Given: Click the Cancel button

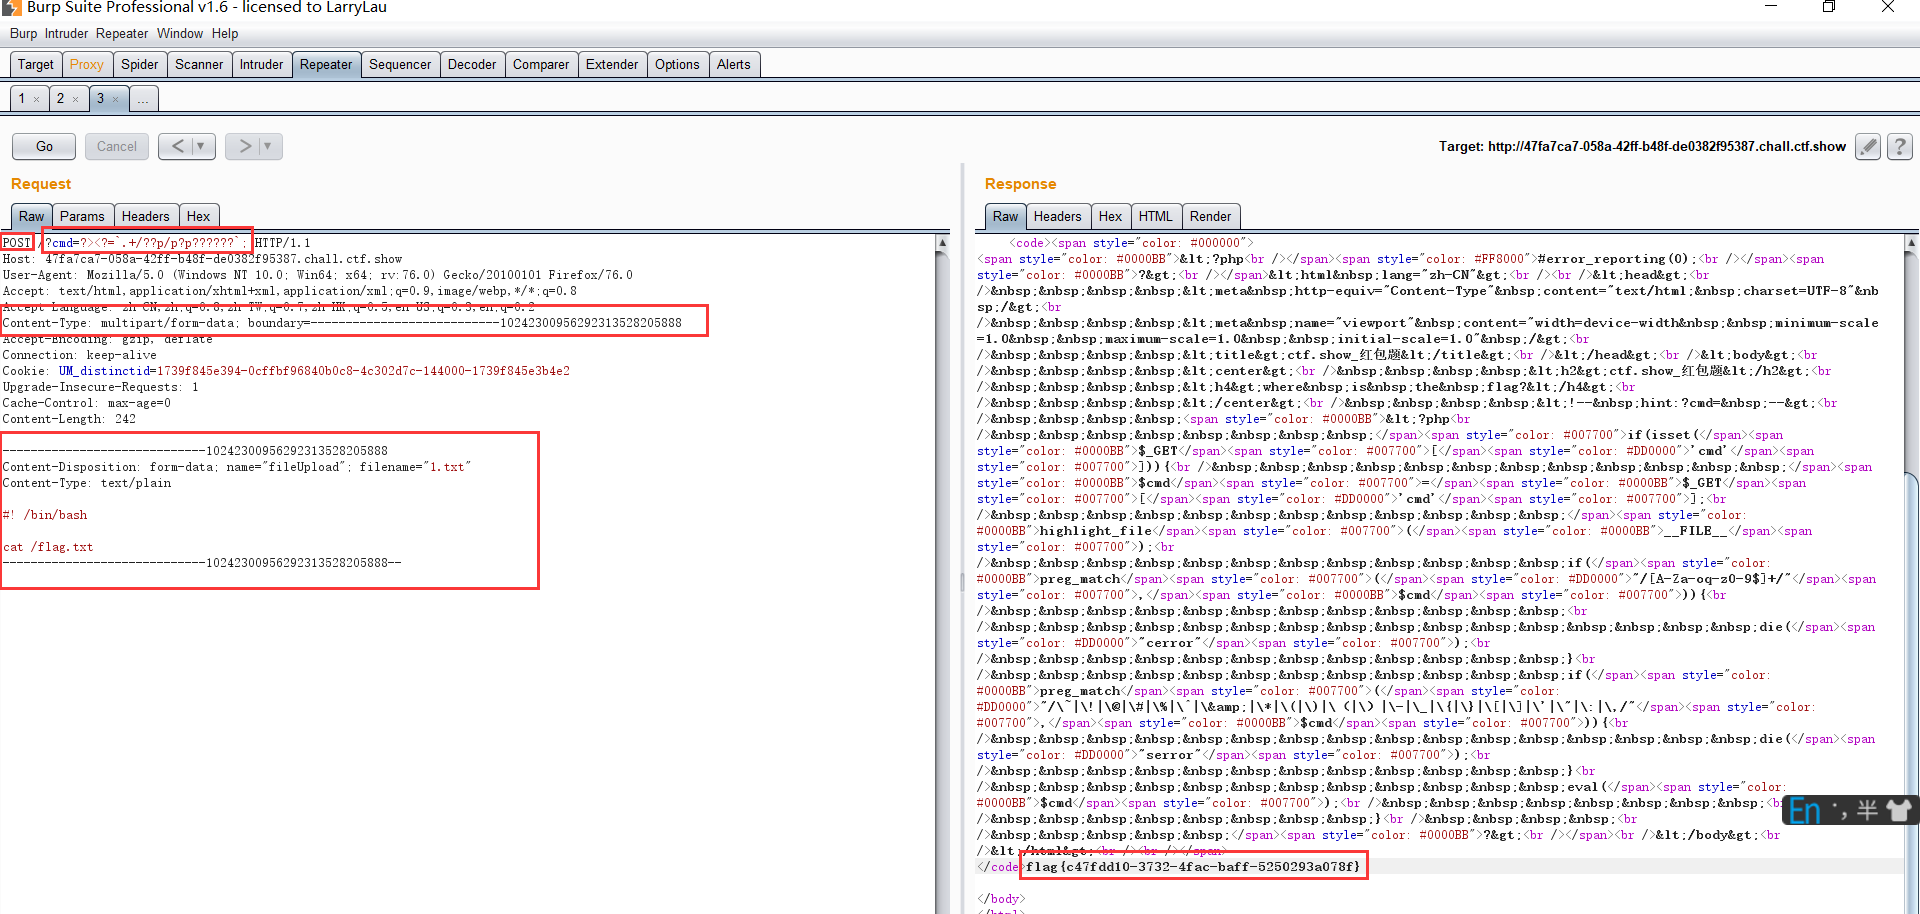Looking at the screenshot, I should [117, 146].
